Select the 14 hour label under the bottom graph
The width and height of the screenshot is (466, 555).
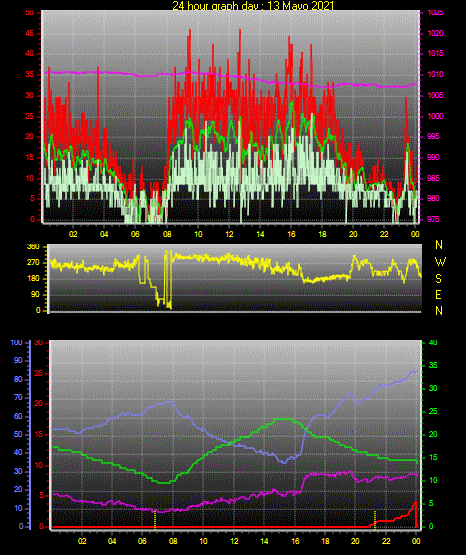(x=264, y=541)
